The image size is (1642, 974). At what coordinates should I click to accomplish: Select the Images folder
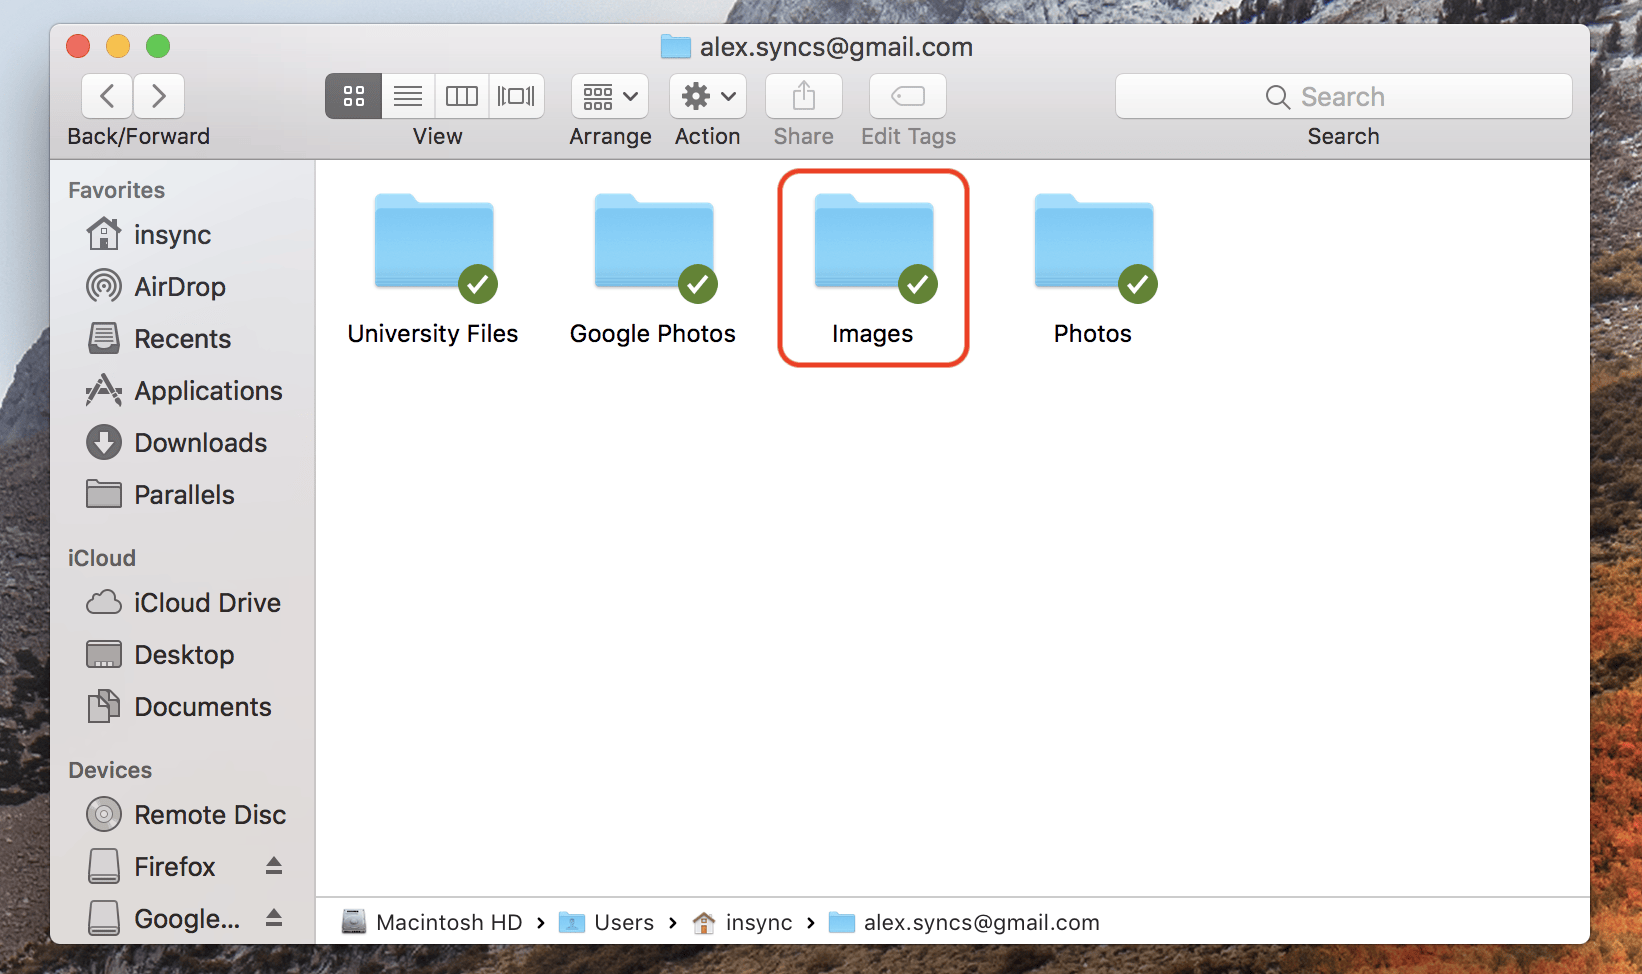pyautogui.click(x=874, y=242)
